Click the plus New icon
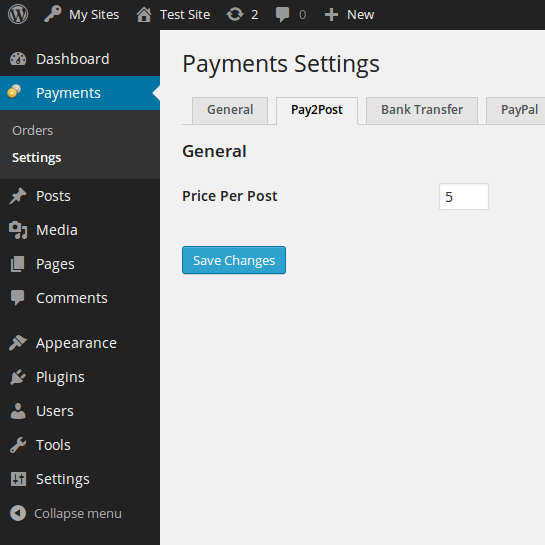545x545 pixels. click(x=331, y=15)
